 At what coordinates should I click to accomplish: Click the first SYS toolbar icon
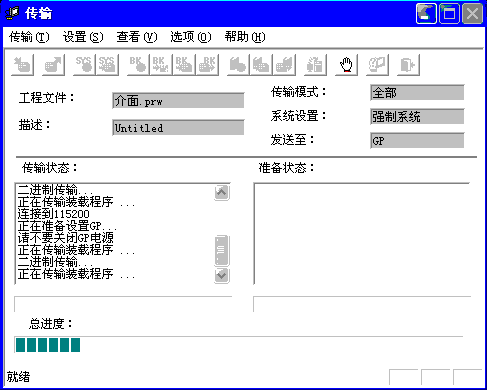84,65
